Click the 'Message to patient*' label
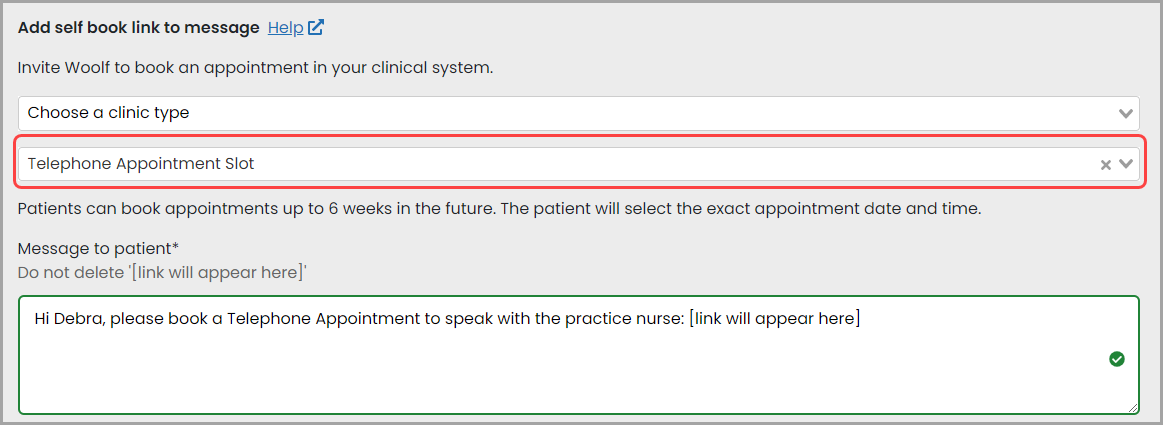1163x425 pixels. (99, 248)
